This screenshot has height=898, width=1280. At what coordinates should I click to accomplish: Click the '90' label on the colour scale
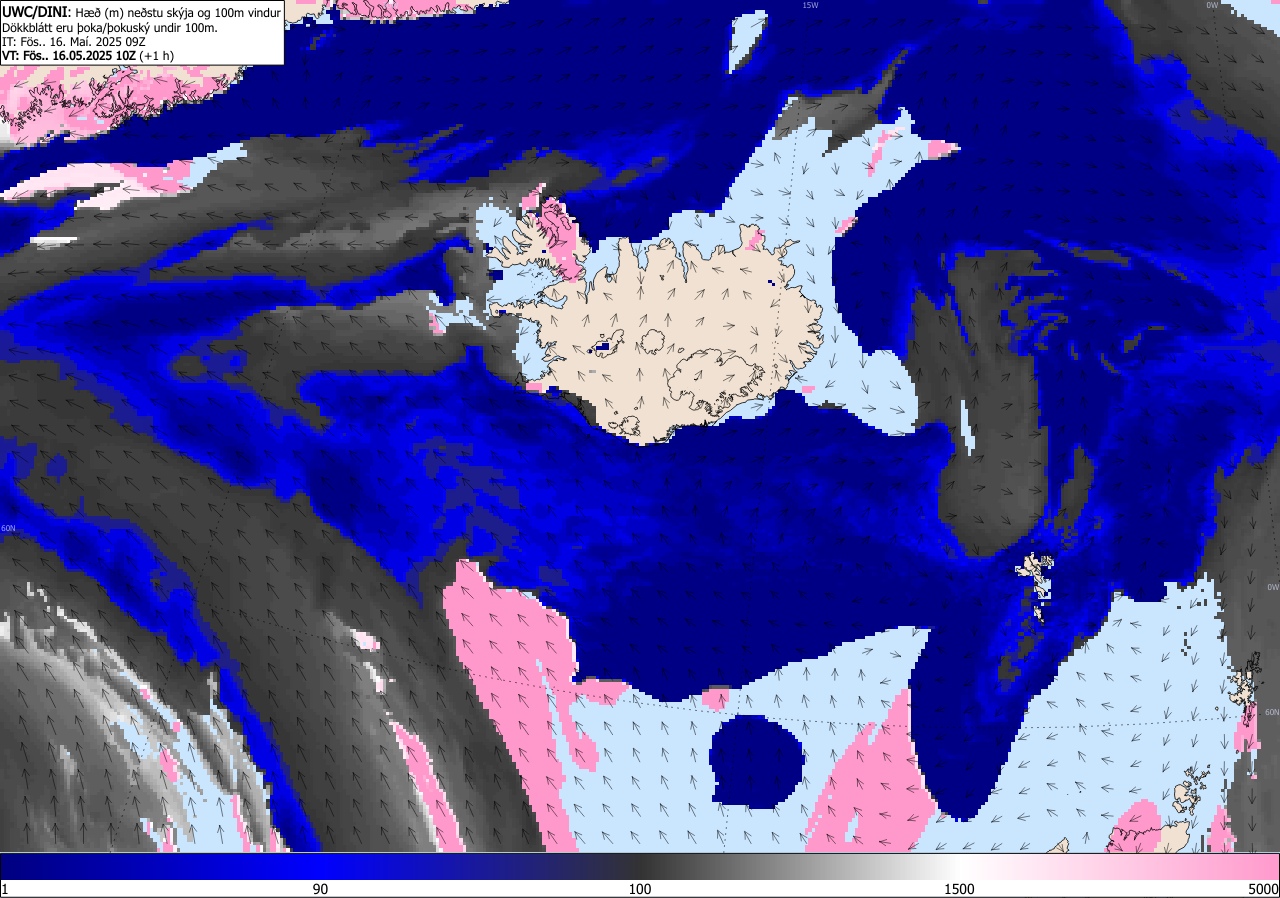320,889
